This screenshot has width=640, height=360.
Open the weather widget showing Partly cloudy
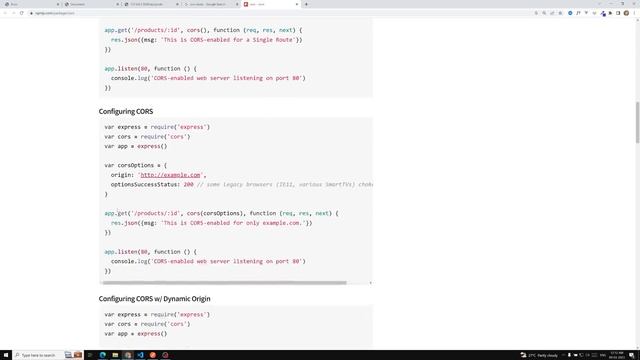tap(539, 355)
